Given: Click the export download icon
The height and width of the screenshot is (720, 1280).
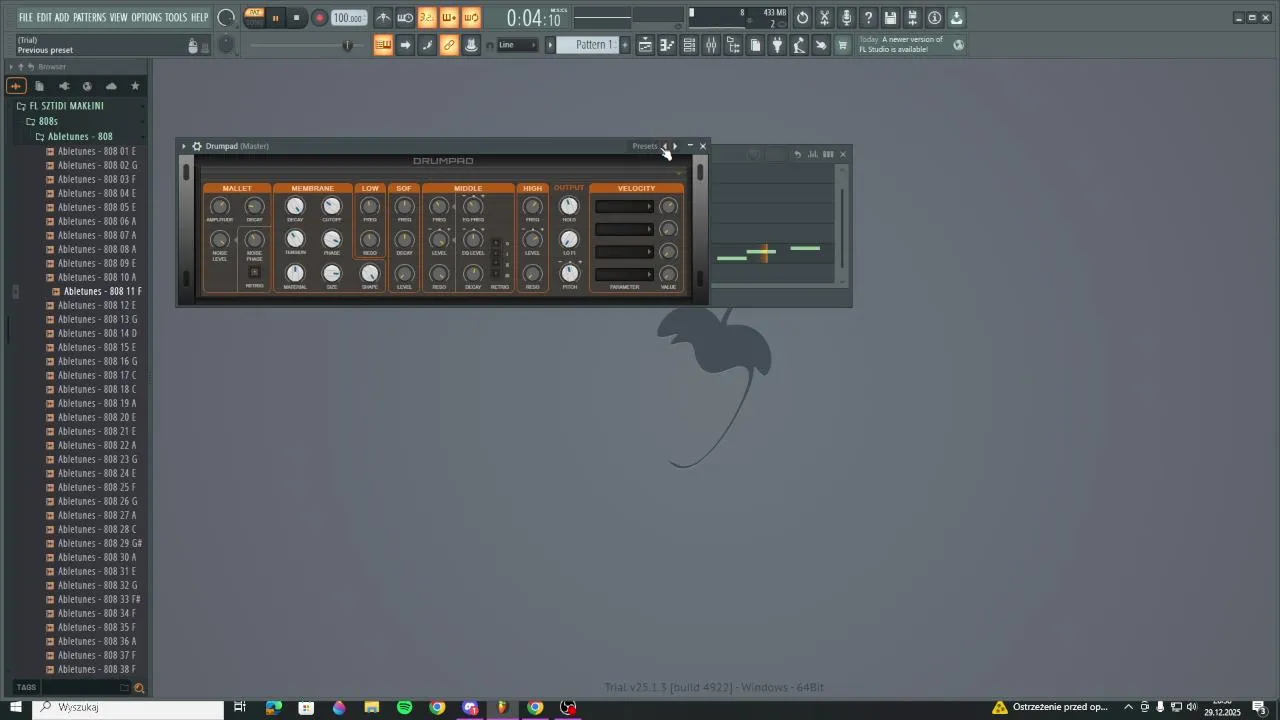Looking at the screenshot, I should (x=956, y=18).
